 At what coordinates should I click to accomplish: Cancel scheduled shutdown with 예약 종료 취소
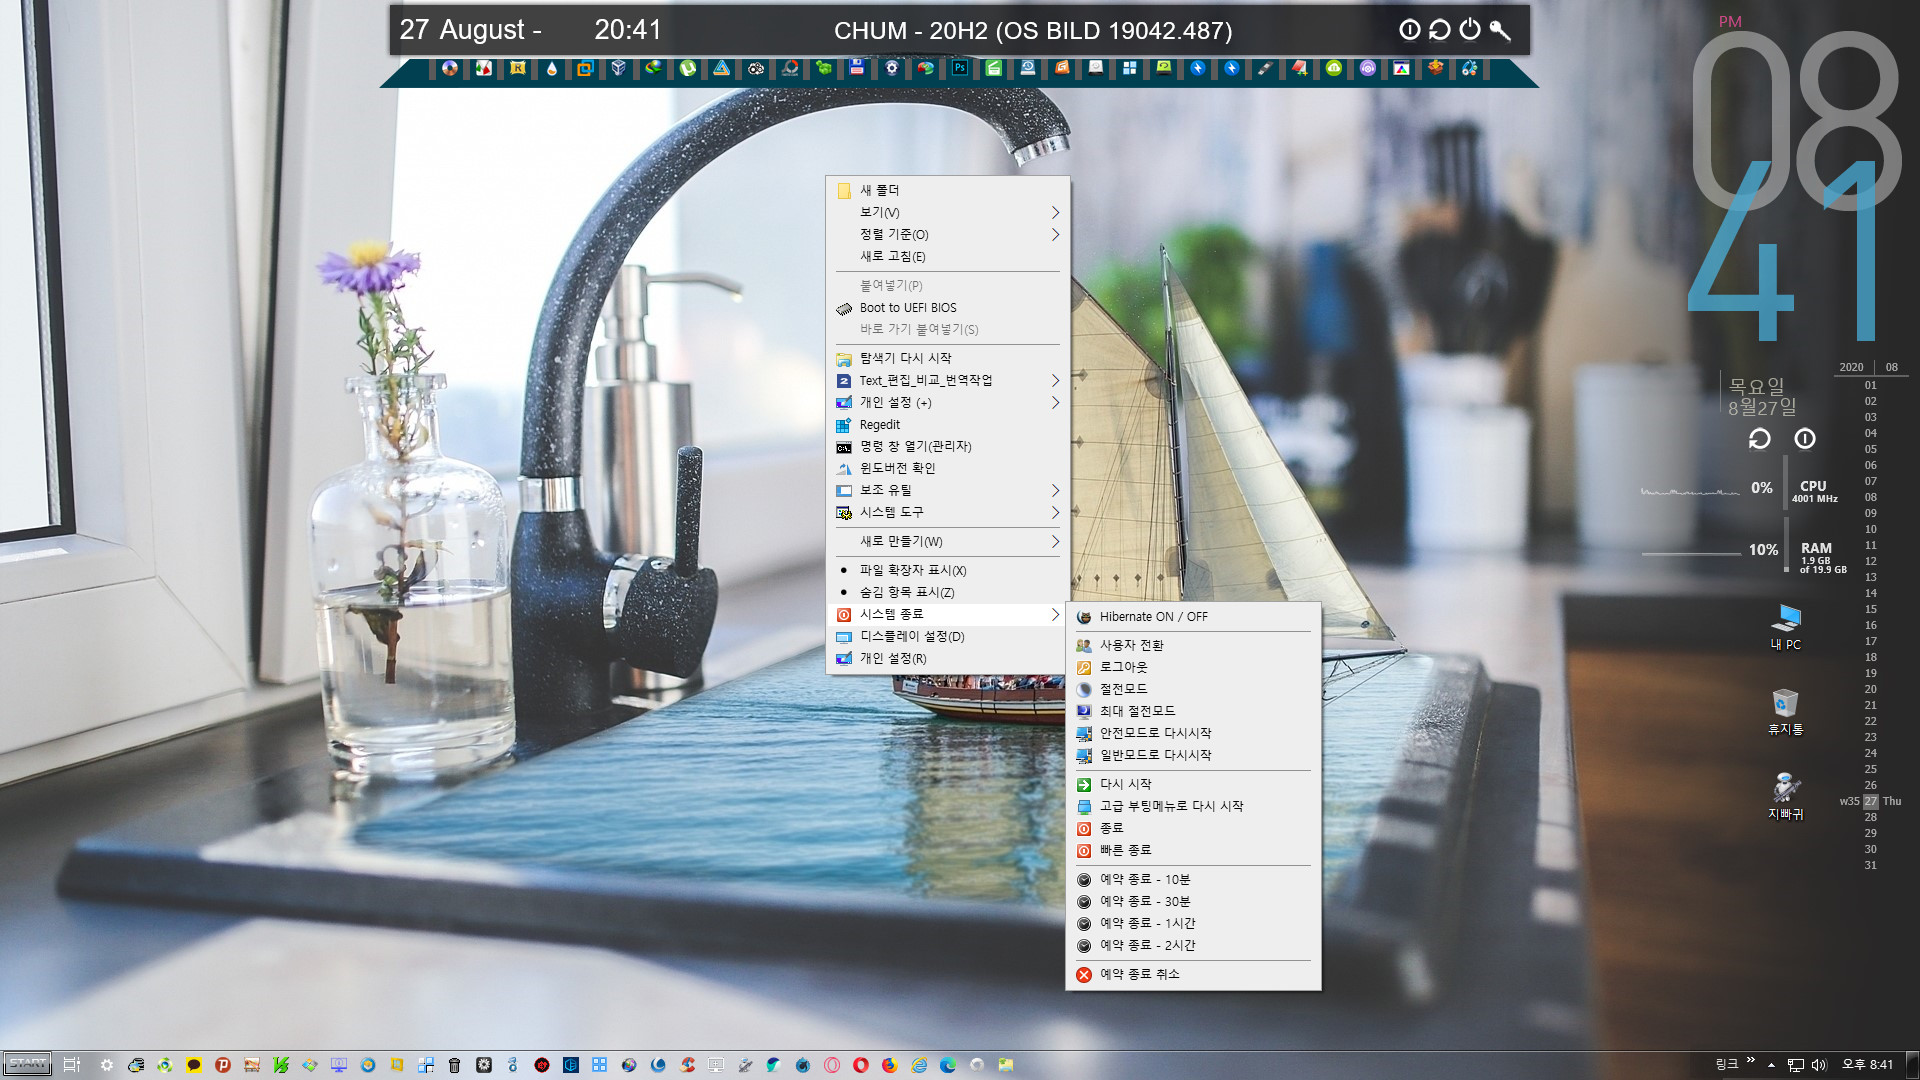[x=1193, y=974]
